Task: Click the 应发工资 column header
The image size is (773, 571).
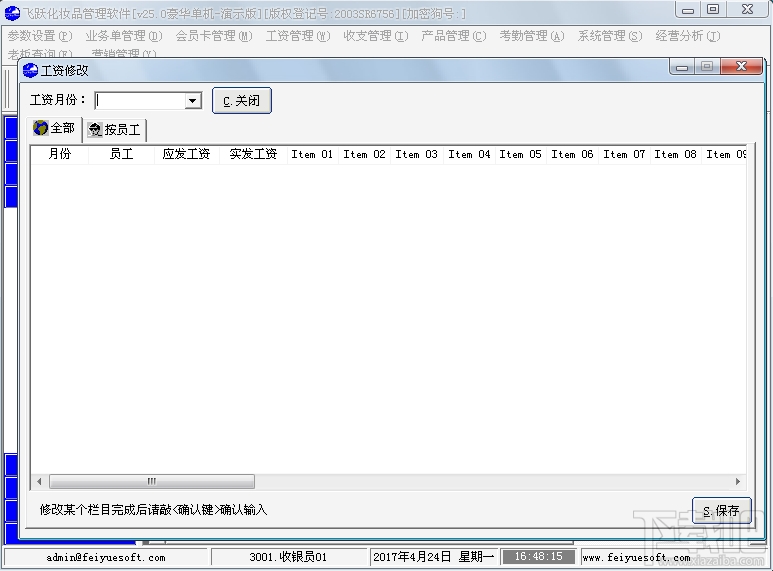Action: tap(186, 154)
